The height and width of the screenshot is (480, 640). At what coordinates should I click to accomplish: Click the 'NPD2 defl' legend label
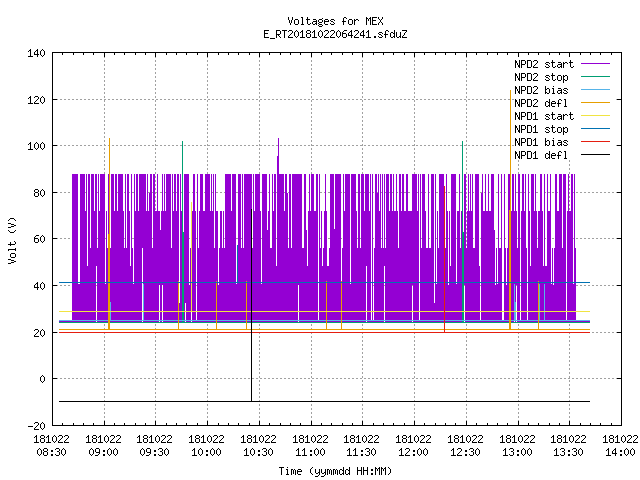point(541,103)
